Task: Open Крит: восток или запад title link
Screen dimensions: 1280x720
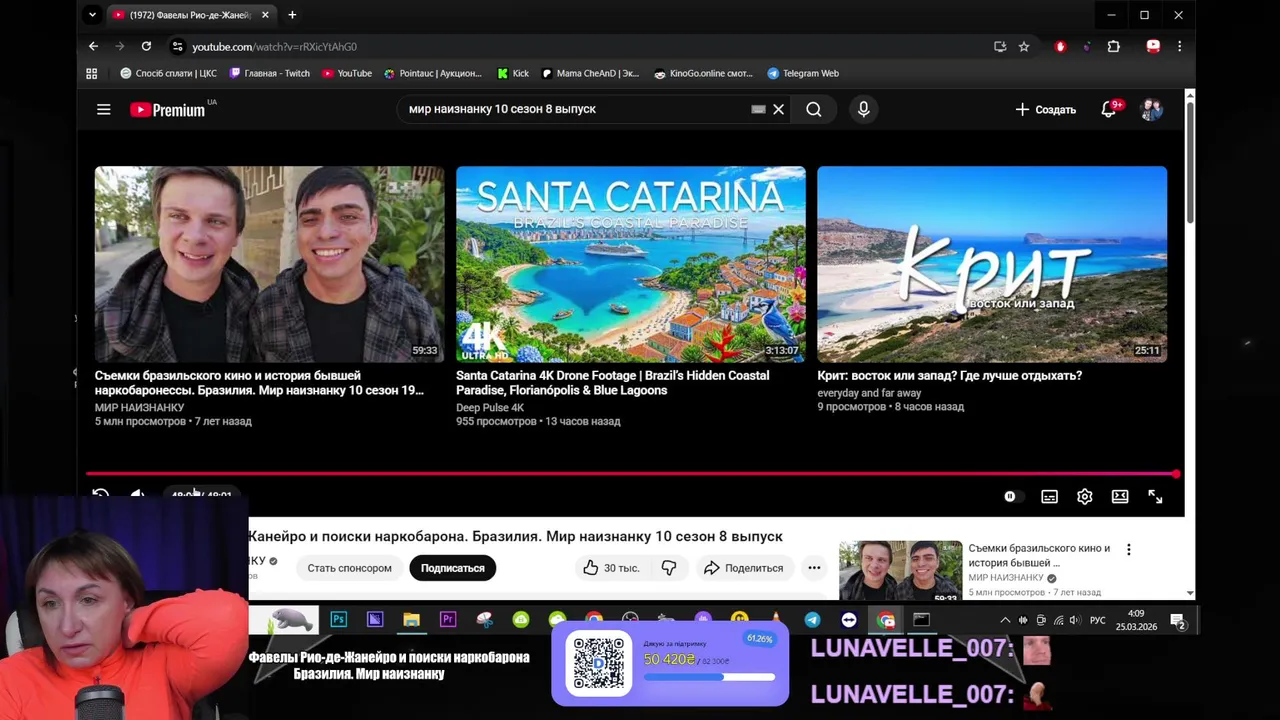Action: pos(950,376)
